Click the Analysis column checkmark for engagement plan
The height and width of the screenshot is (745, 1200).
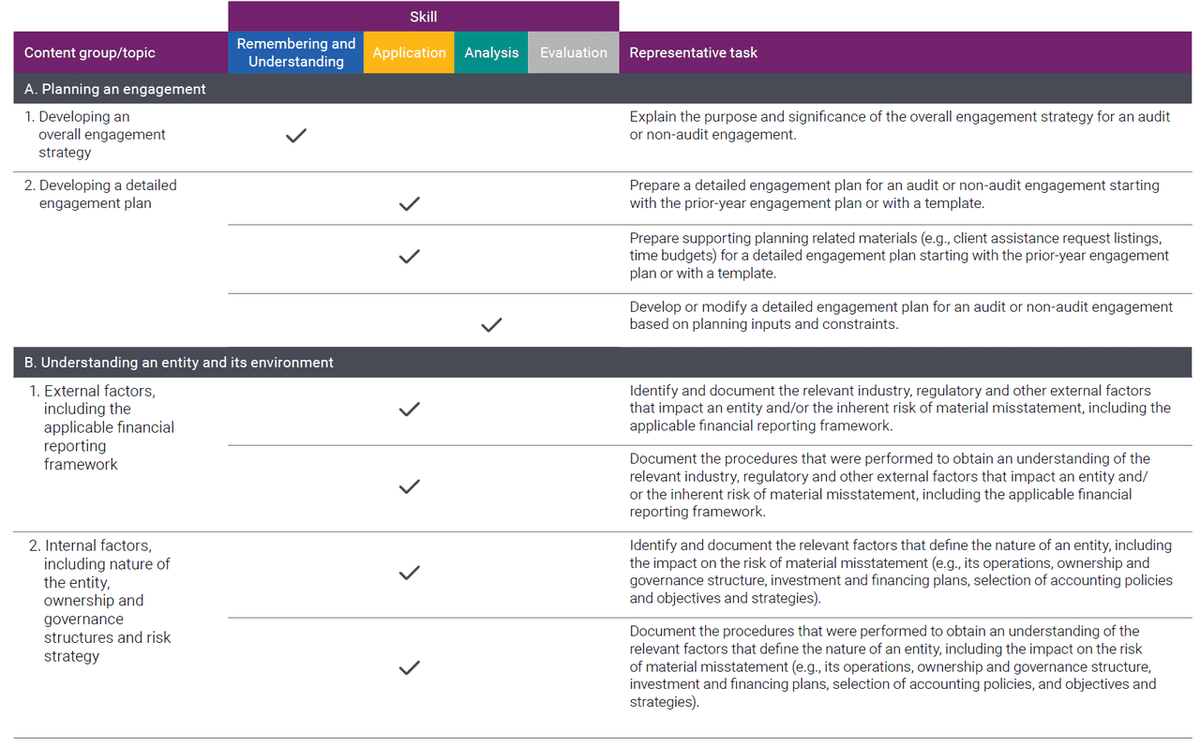[491, 325]
